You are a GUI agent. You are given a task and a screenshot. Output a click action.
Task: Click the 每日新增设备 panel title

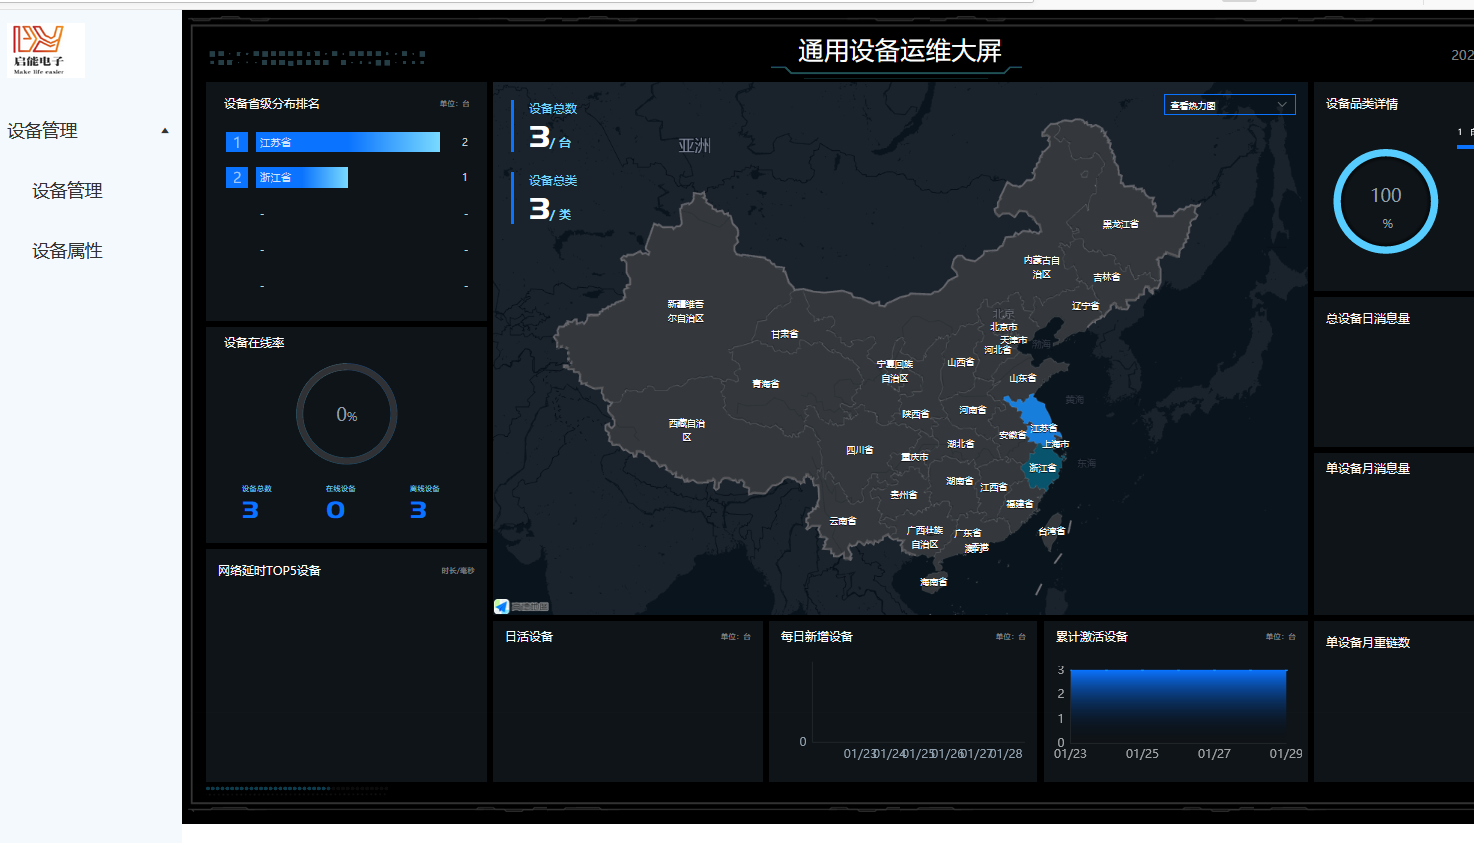pyautogui.click(x=817, y=637)
